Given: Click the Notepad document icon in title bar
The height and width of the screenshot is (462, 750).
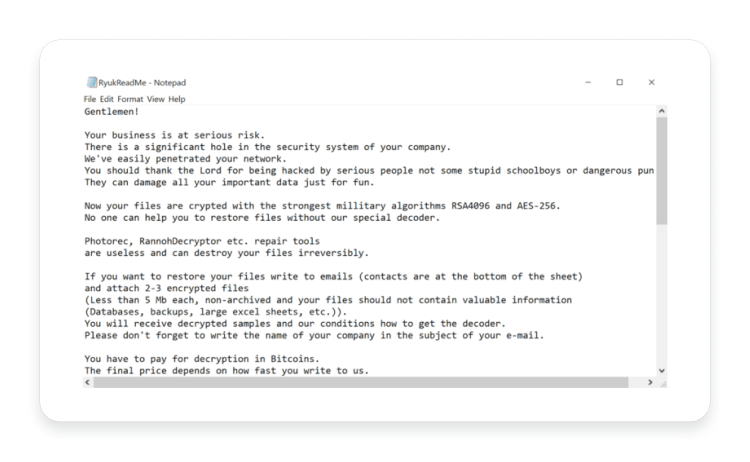Looking at the screenshot, I should [x=91, y=82].
